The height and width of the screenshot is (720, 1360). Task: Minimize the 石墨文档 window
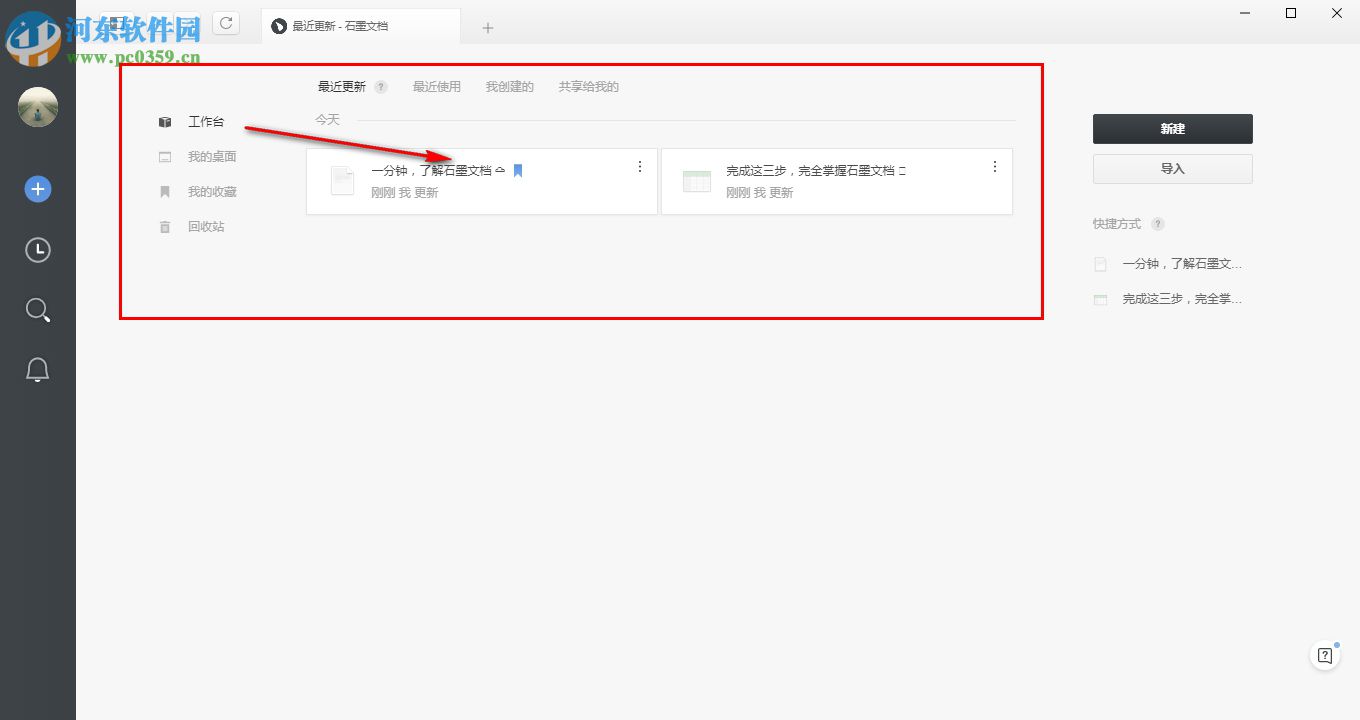click(1245, 13)
